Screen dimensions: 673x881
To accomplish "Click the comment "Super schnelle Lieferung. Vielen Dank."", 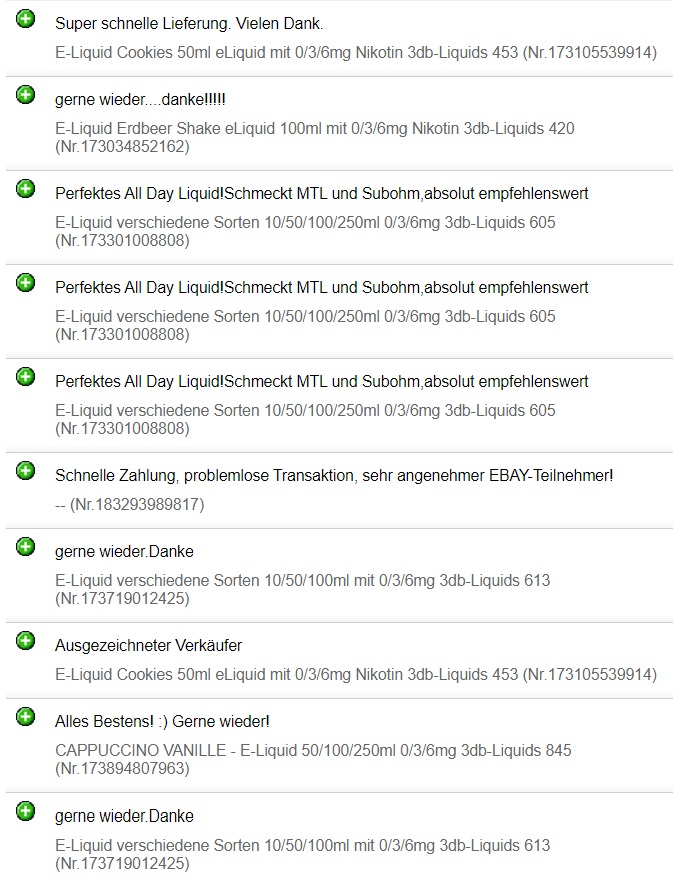I will [x=189, y=23].
